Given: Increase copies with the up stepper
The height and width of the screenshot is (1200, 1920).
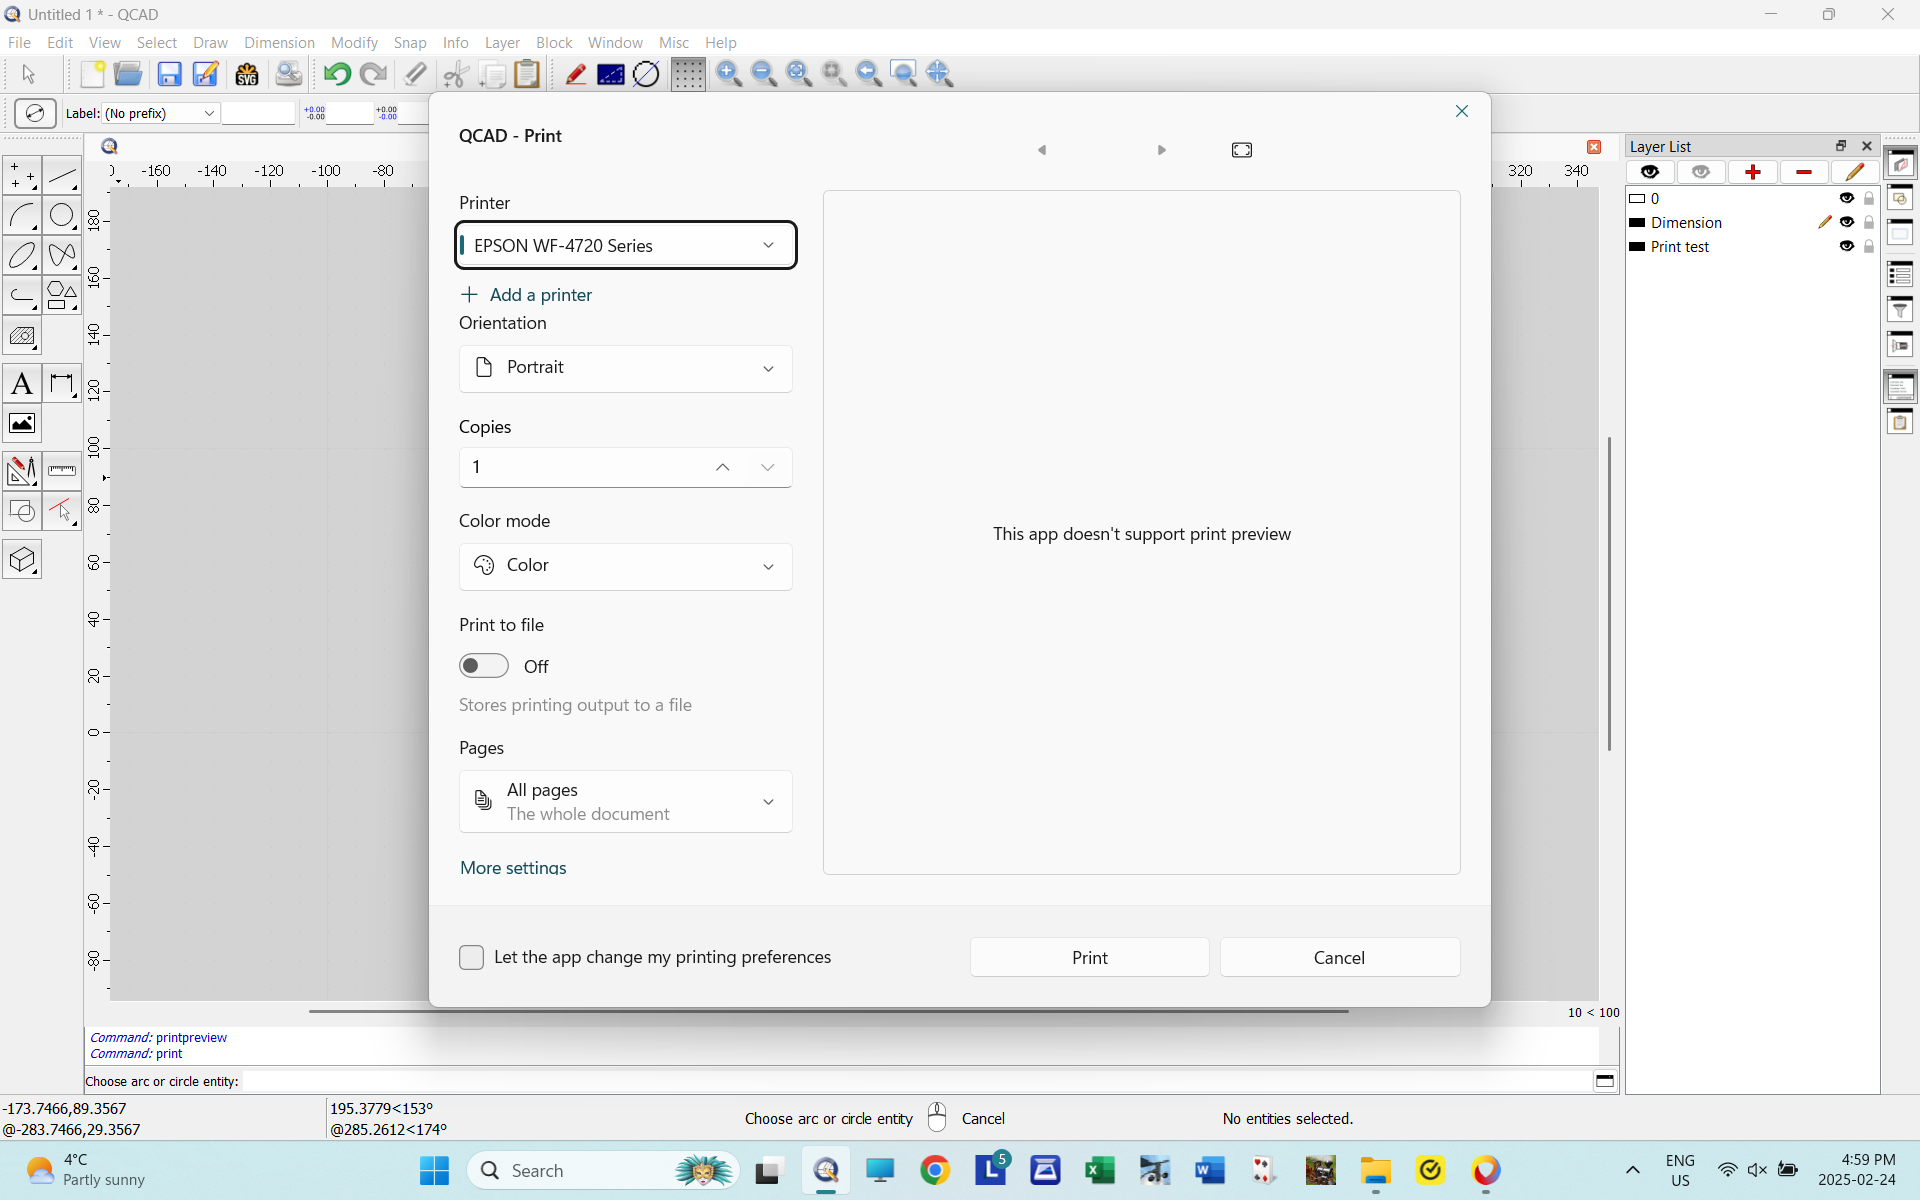Looking at the screenshot, I should [x=722, y=467].
